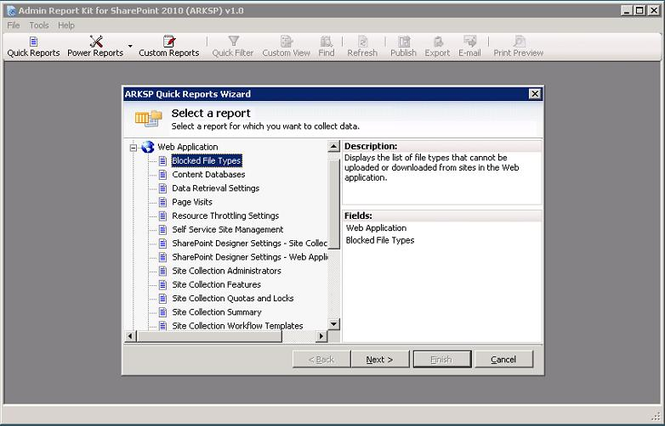Expand the Power Reports dropdown arrow
665x426 pixels.
[130, 46]
